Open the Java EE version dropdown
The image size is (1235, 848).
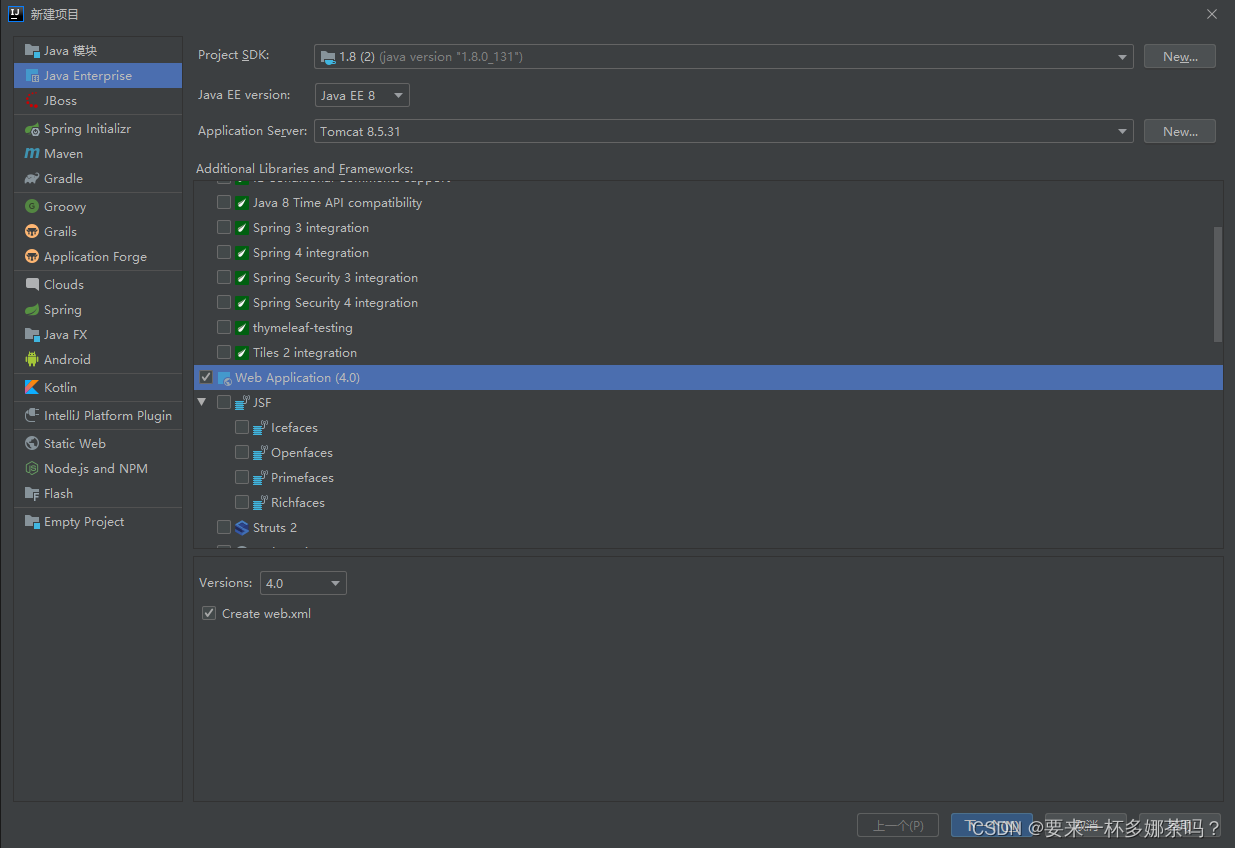pyautogui.click(x=362, y=95)
